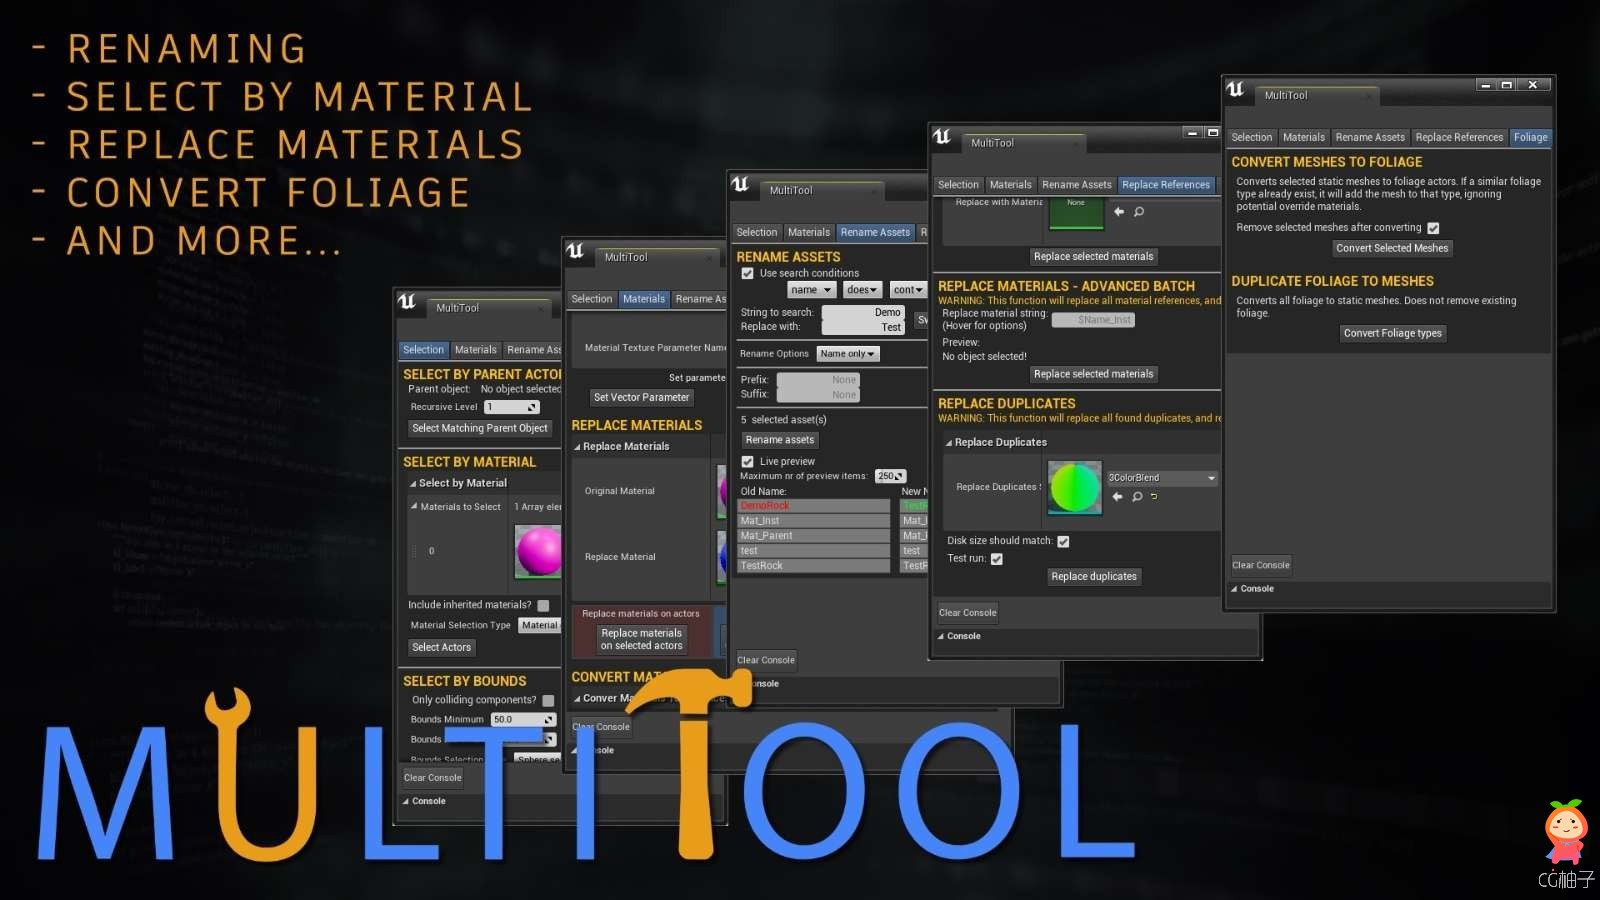Click the Unreal logo in the Foliage window

(1236, 89)
